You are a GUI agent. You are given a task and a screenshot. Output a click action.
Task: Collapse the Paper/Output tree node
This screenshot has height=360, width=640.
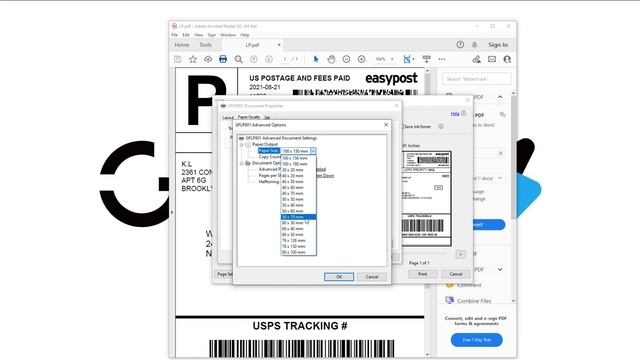(x=242, y=144)
